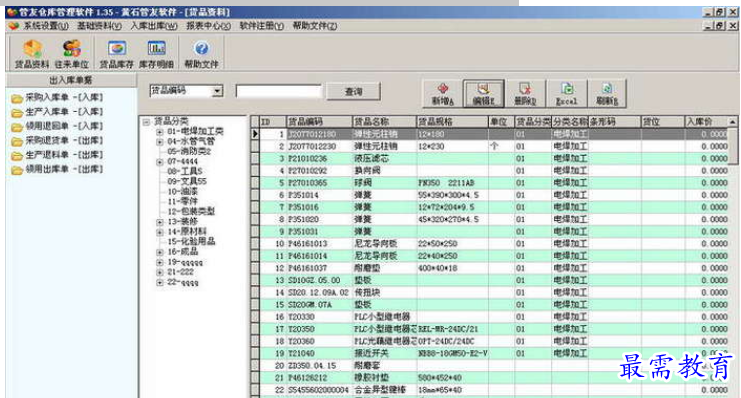Screen dimensions: 741x398
Task: Collapse the 货品分类 root tree node
Action: coord(146,122)
